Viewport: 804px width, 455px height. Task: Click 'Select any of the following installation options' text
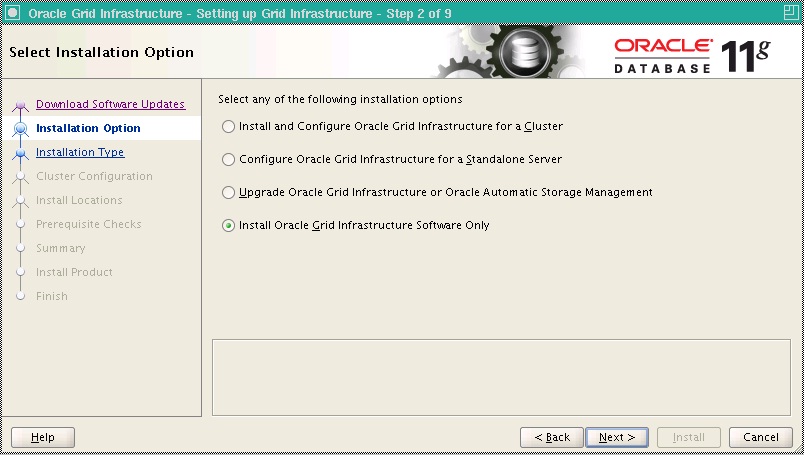[x=340, y=100]
